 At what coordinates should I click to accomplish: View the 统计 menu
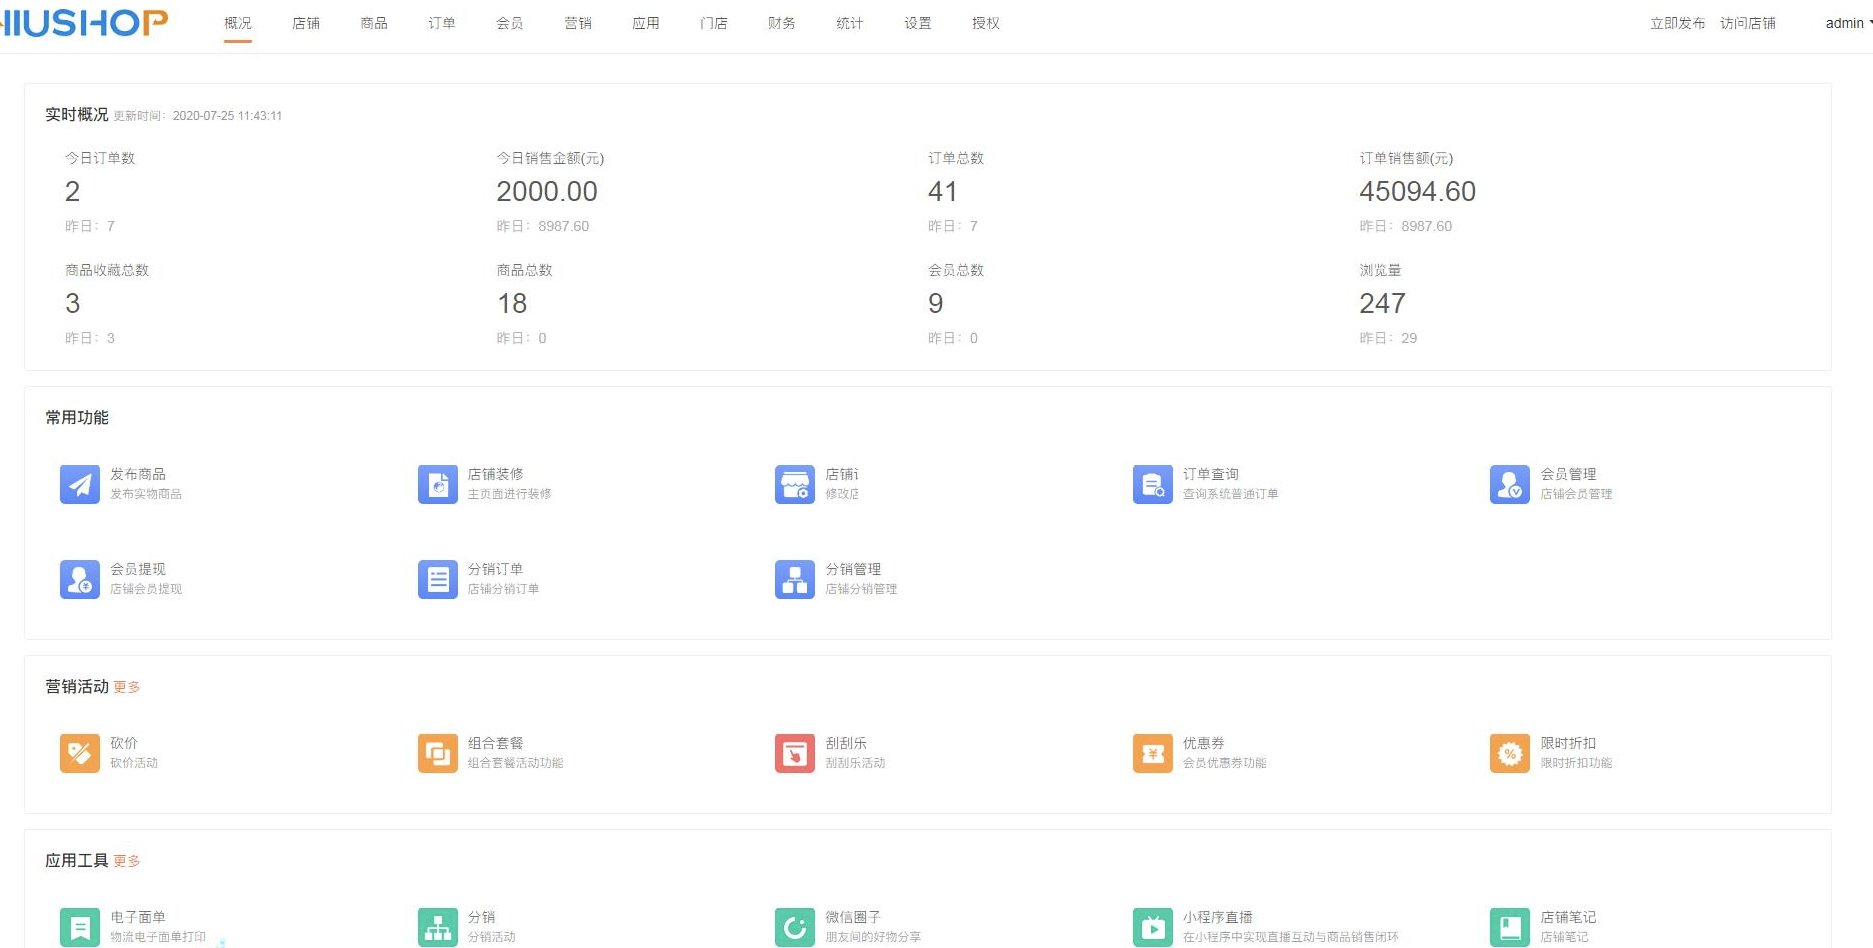(x=850, y=23)
